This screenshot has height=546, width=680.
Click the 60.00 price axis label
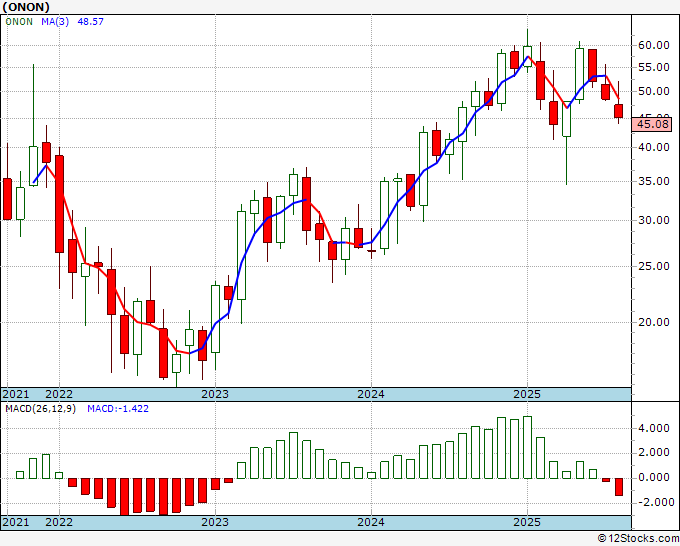tap(654, 46)
